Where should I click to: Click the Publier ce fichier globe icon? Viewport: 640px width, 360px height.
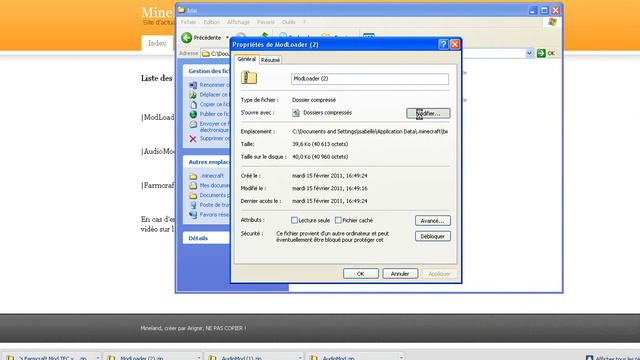(x=193, y=114)
